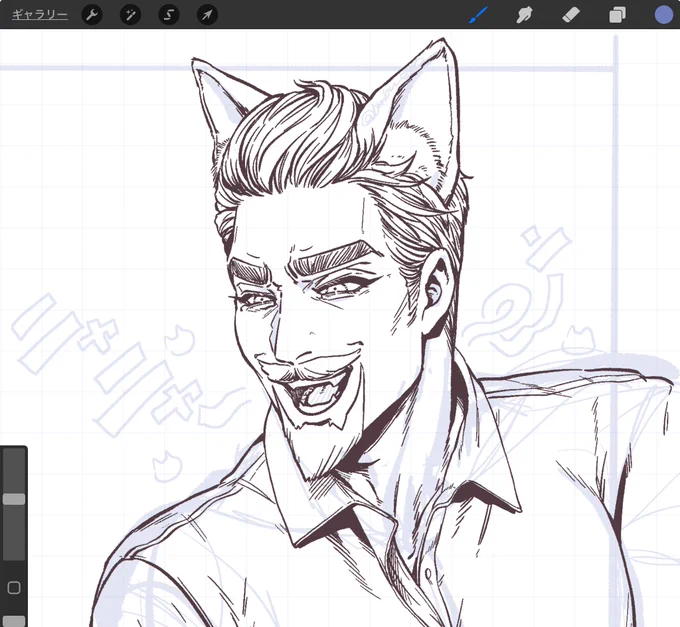Select the Brush paint tool
680x627 pixels.
coord(478,15)
